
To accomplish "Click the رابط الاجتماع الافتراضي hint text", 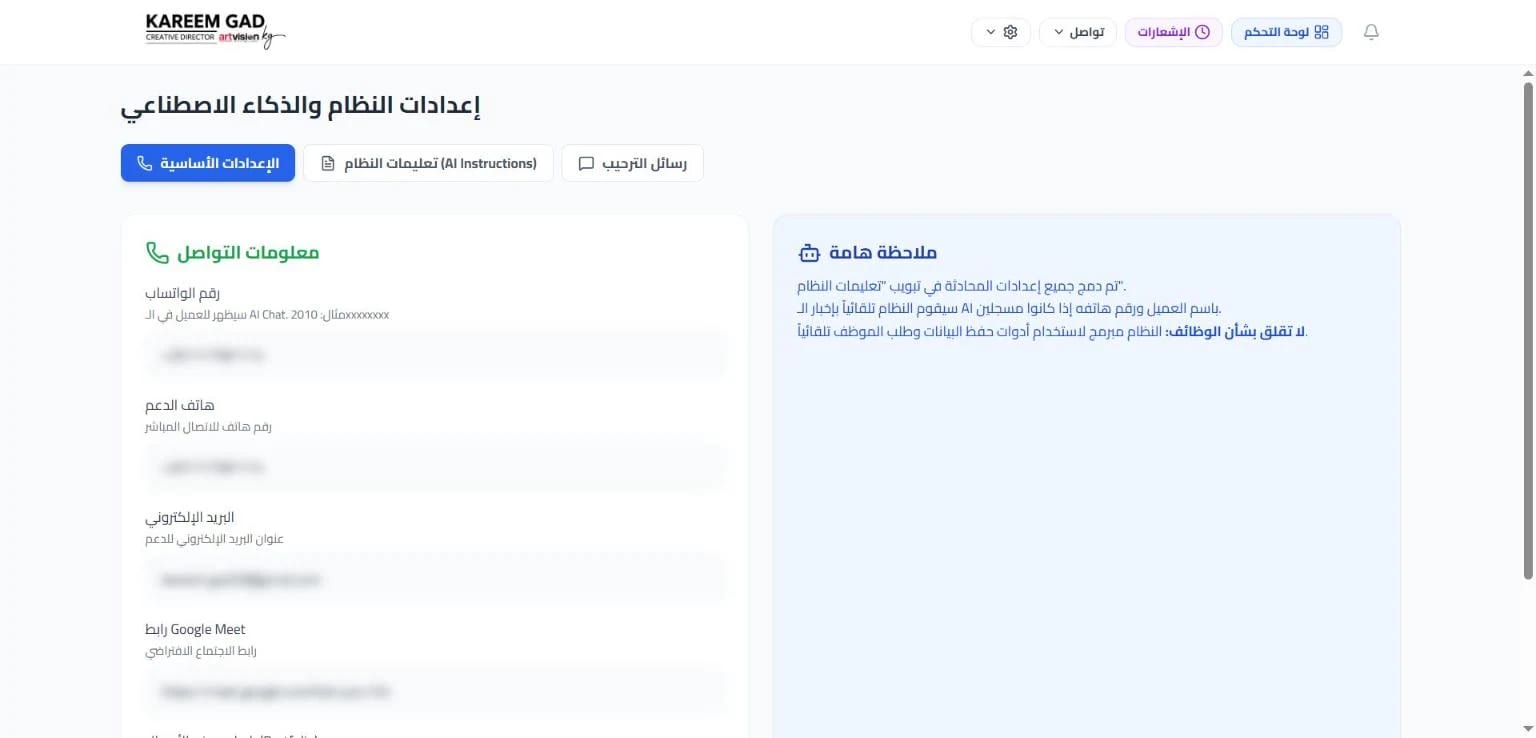I will [201, 651].
